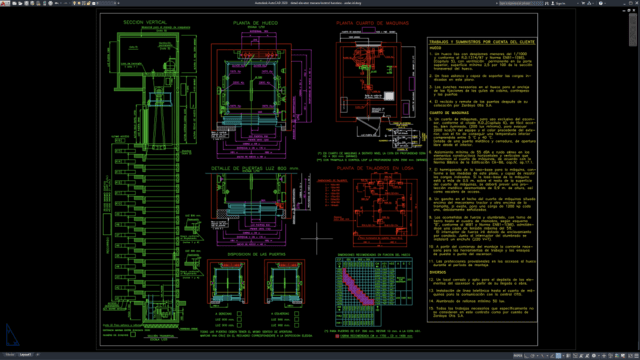Expand the workspace switching dropdown arrow

coord(599,356)
